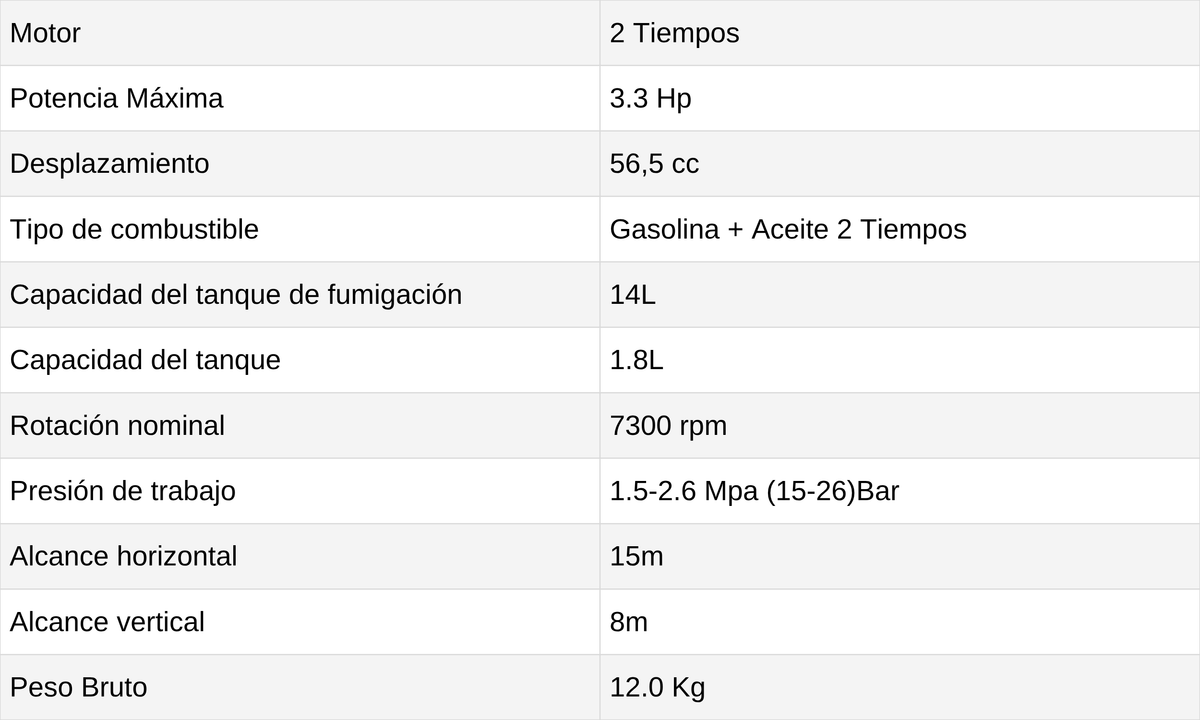Select the Potencia Máxima row label

300,98
